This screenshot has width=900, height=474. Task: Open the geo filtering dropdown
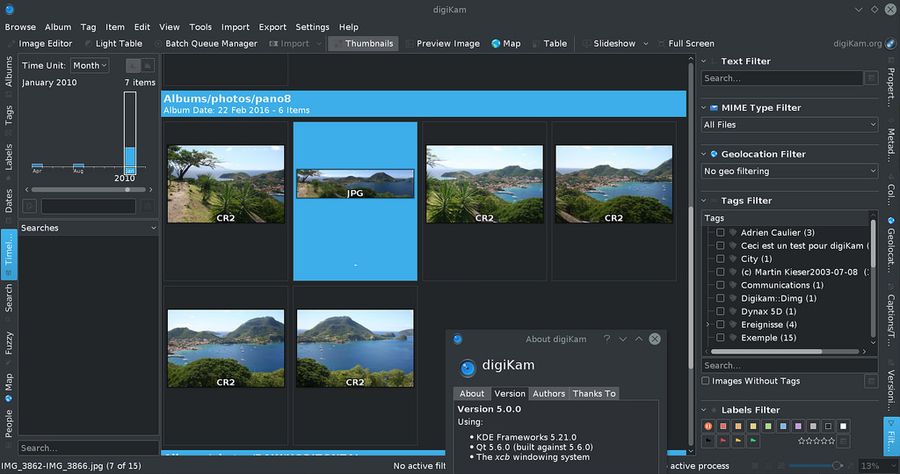790,171
